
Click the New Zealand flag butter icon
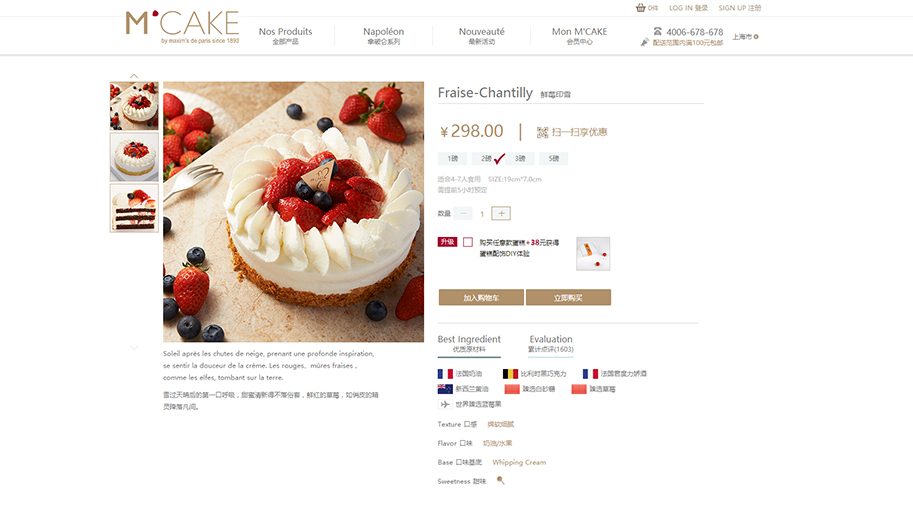point(445,389)
